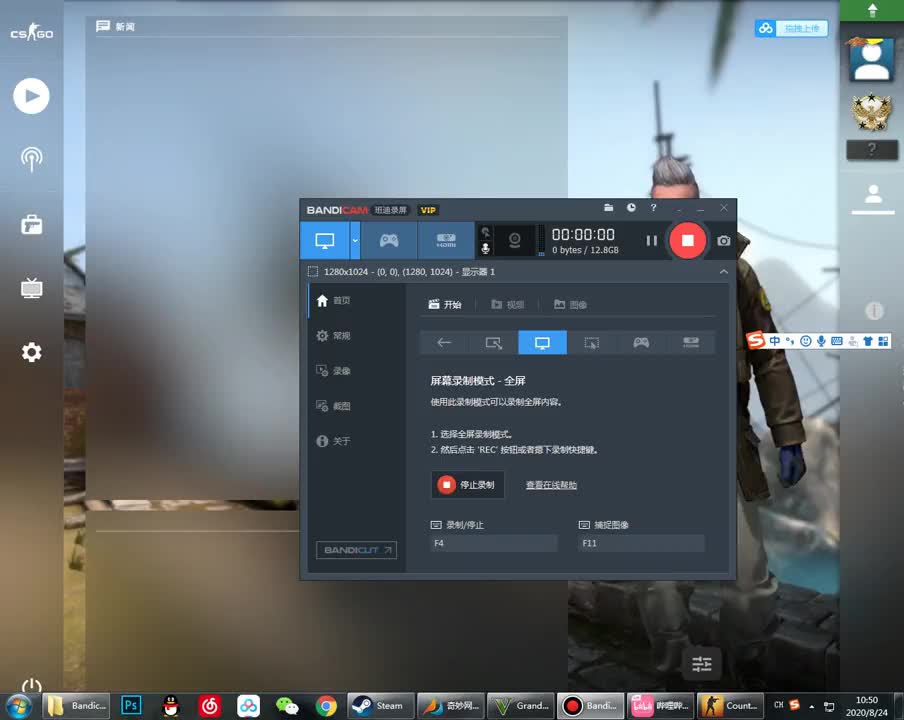Click the 停止录制 button
The height and width of the screenshot is (720, 904).
(x=467, y=484)
